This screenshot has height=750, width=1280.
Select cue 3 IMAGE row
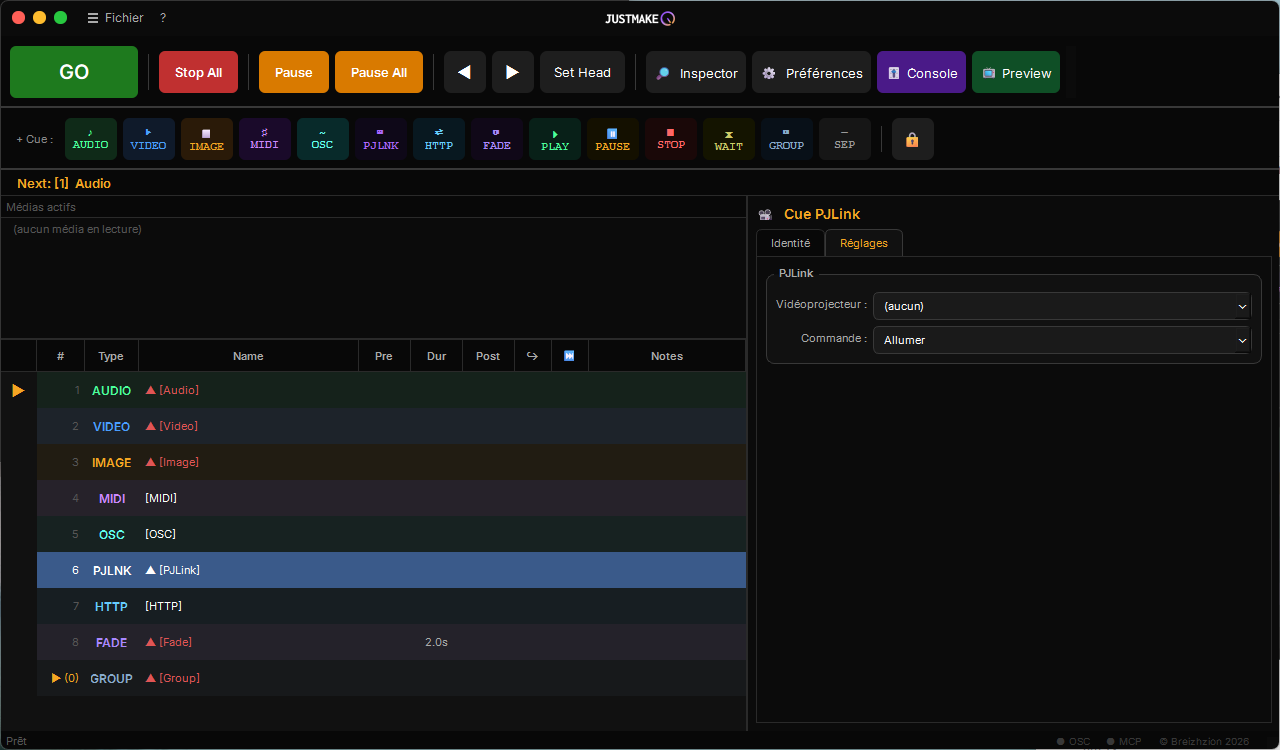(391, 462)
